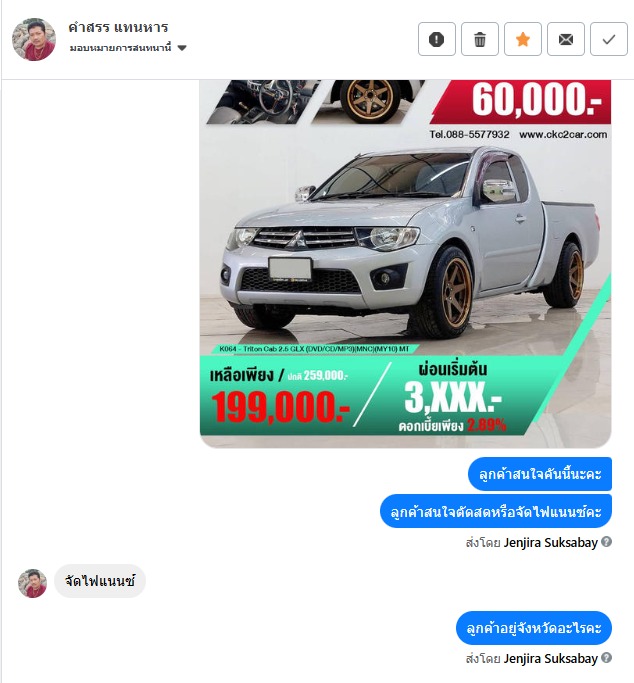Open the silver Triton pickup ad image
This screenshot has width=634, height=683.
[405, 264]
